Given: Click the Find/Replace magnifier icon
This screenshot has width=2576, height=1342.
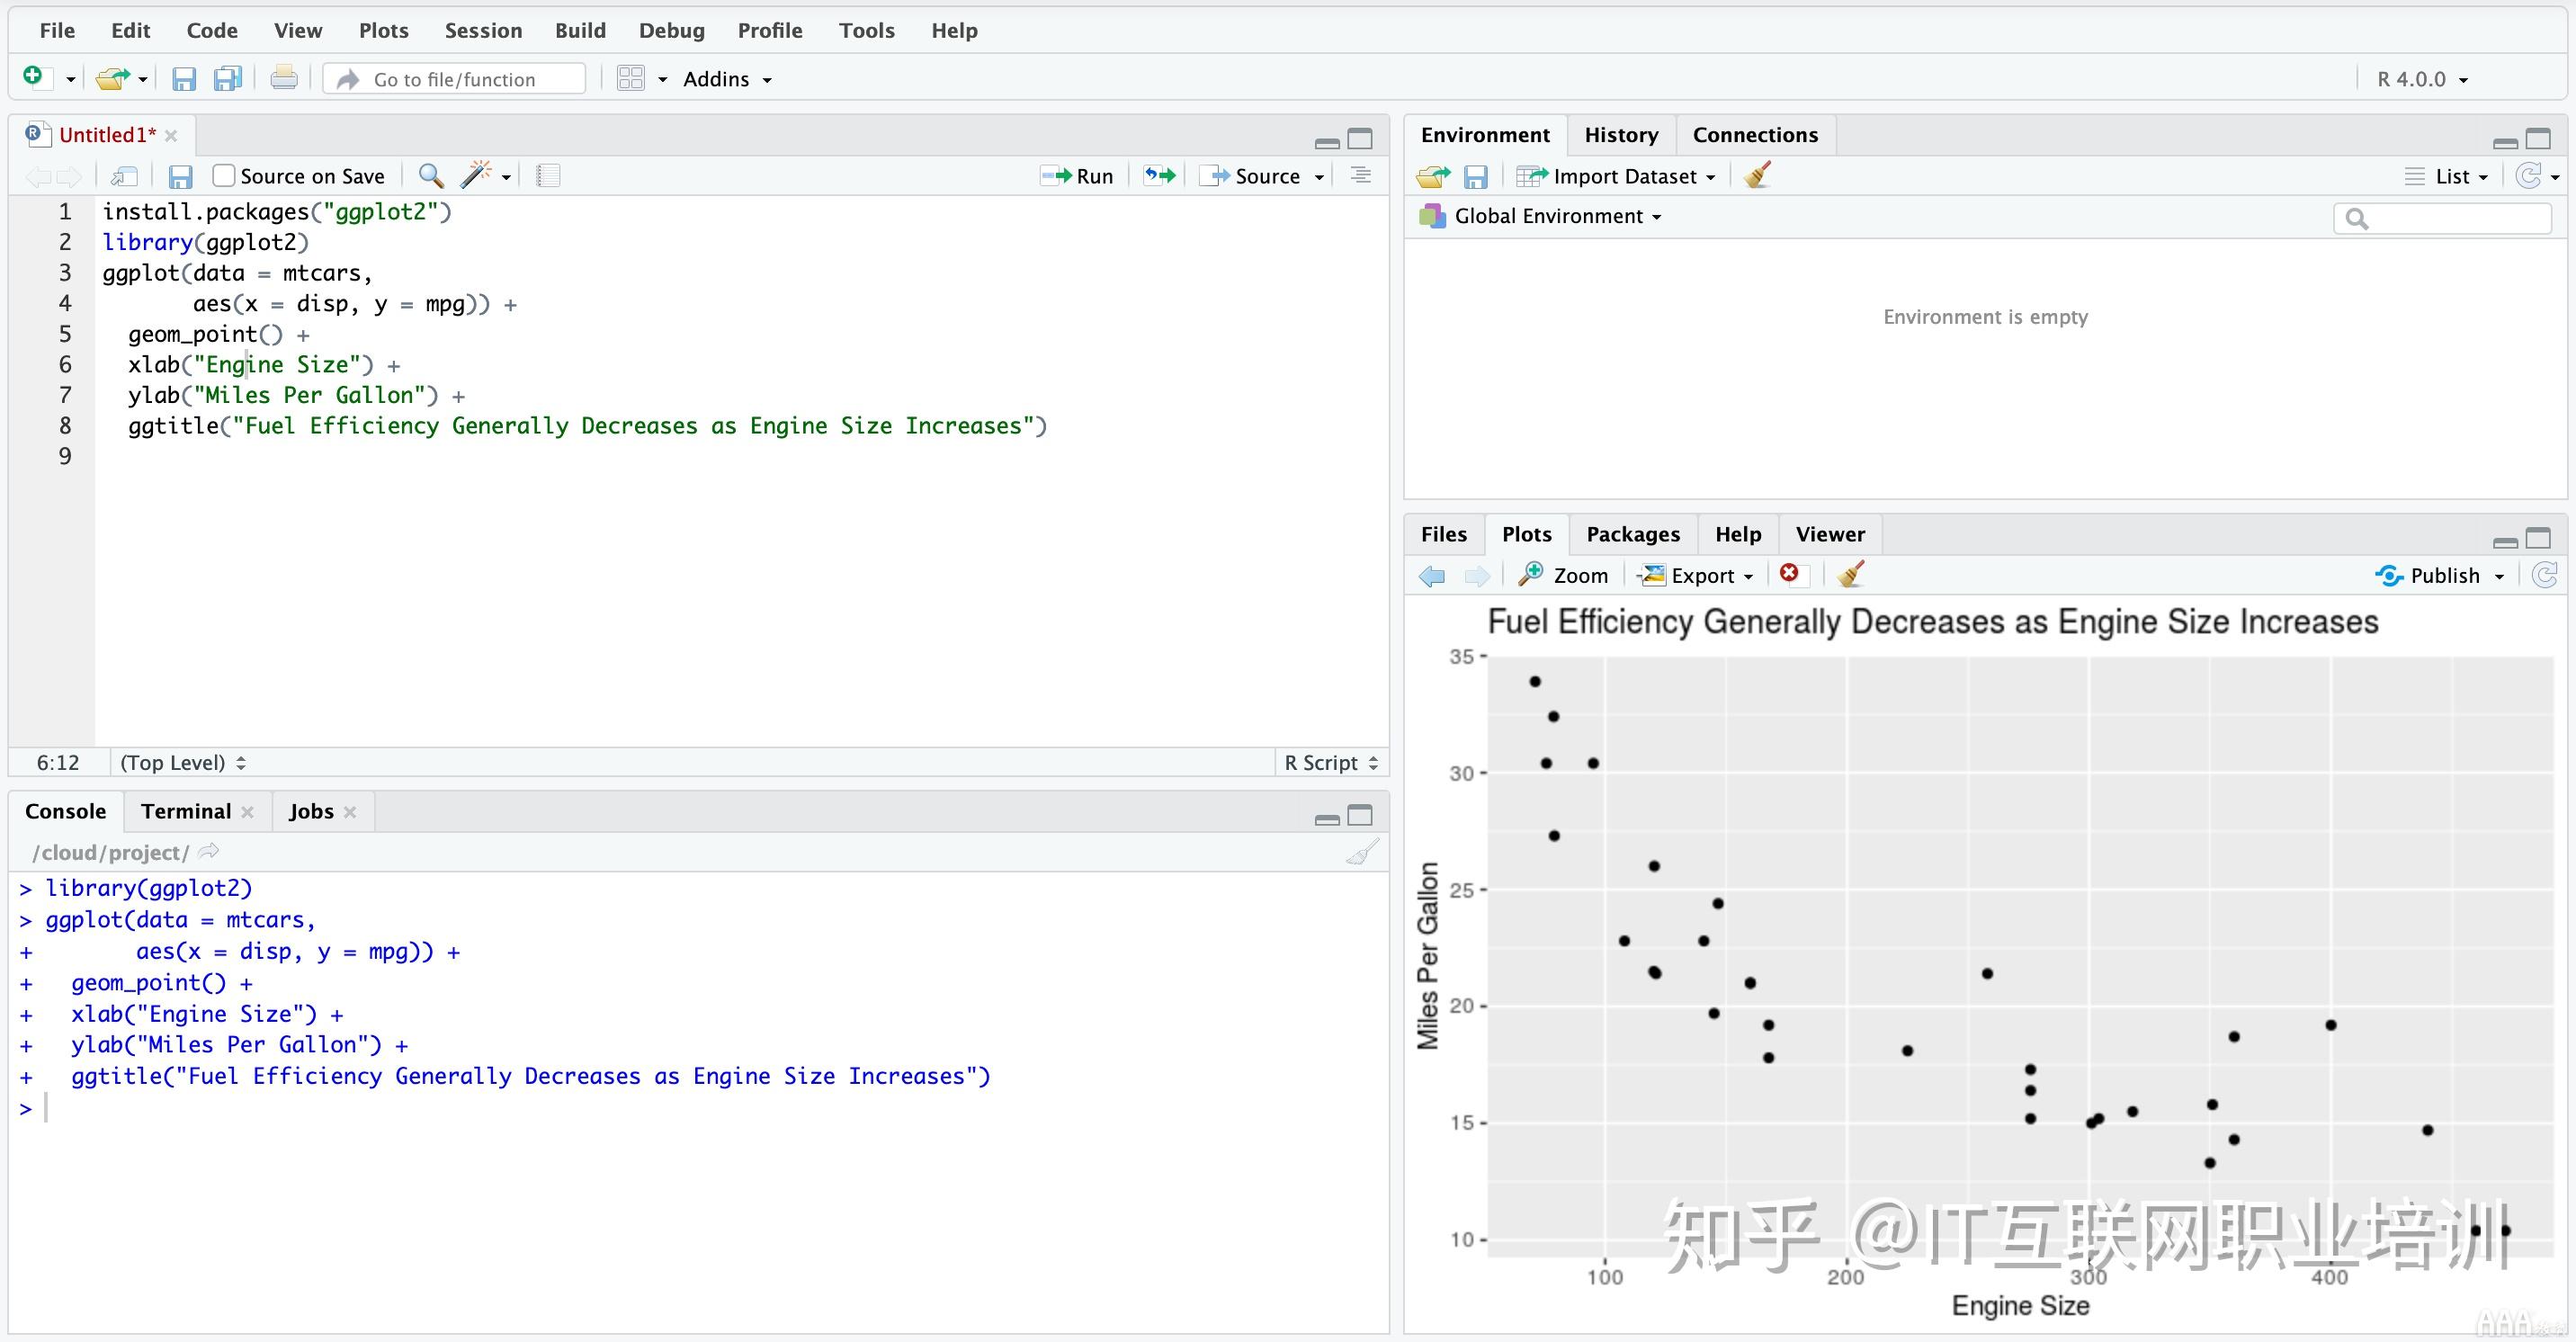Looking at the screenshot, I should (431, 176).
